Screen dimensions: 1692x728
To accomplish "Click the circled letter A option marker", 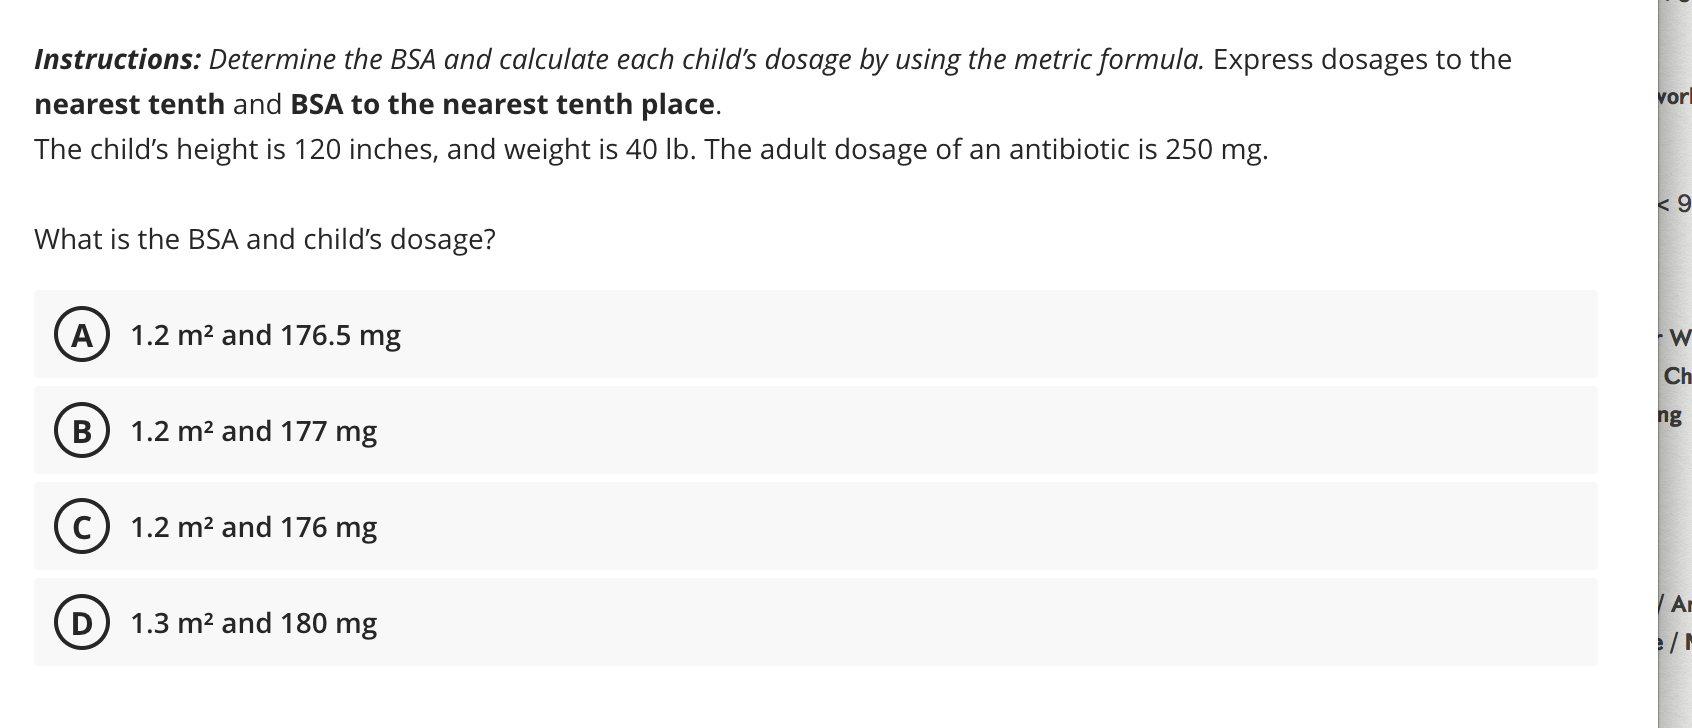I will point(82,335).
